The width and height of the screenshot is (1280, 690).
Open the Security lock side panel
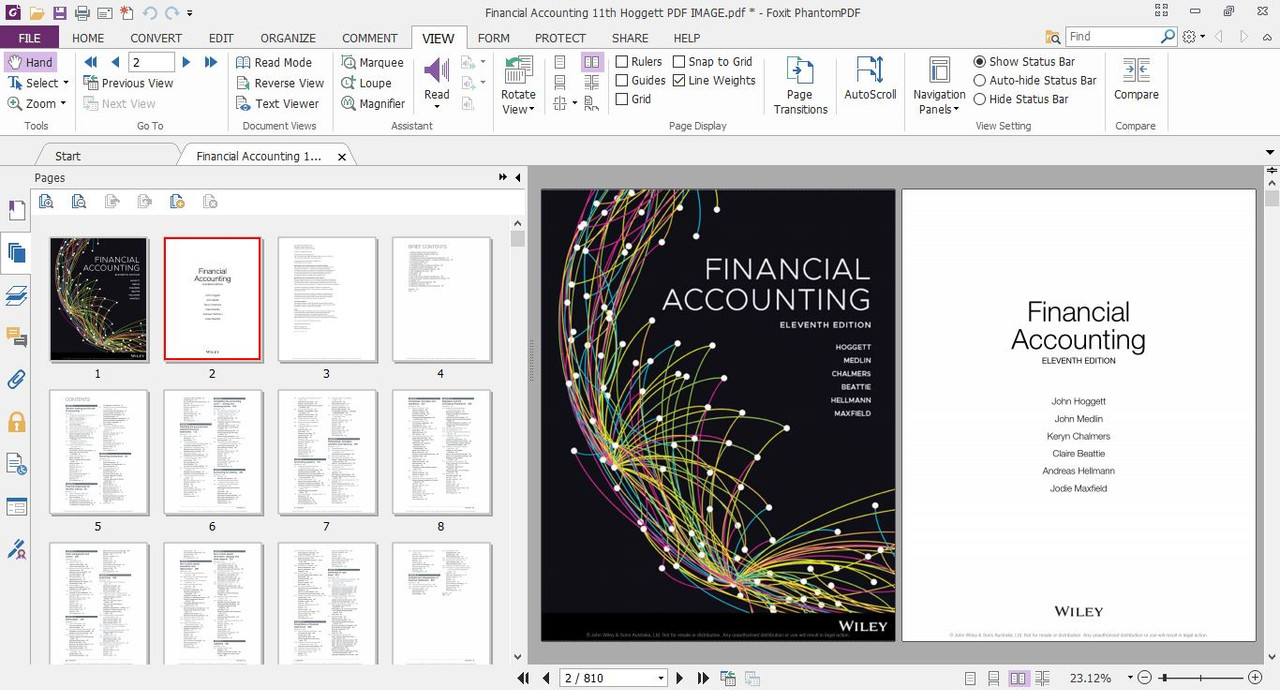click(16, 422)
